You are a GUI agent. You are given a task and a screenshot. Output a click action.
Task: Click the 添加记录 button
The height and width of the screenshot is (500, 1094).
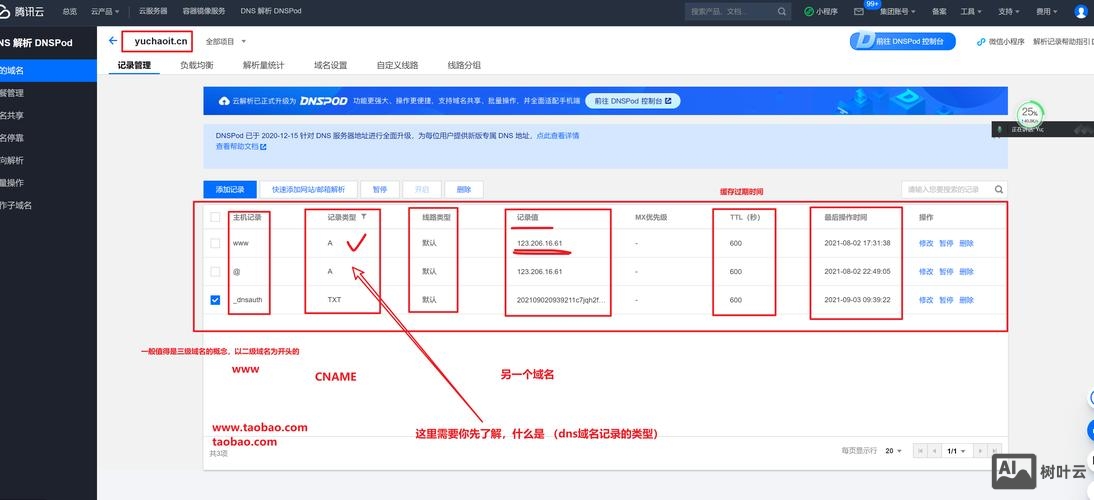point(230,189)
